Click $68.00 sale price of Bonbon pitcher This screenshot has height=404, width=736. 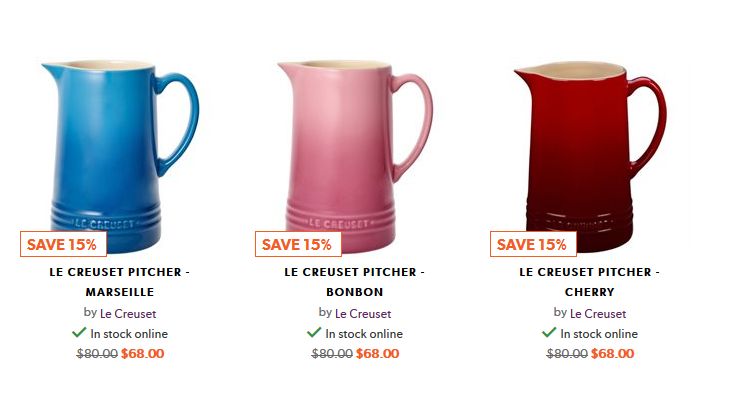point(377,353)
